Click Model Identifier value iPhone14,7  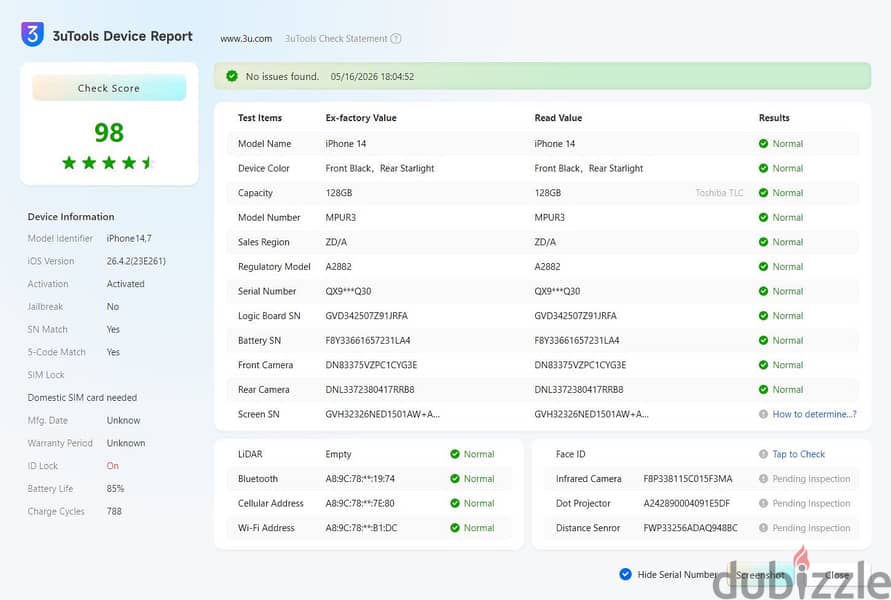coord(129,239)
